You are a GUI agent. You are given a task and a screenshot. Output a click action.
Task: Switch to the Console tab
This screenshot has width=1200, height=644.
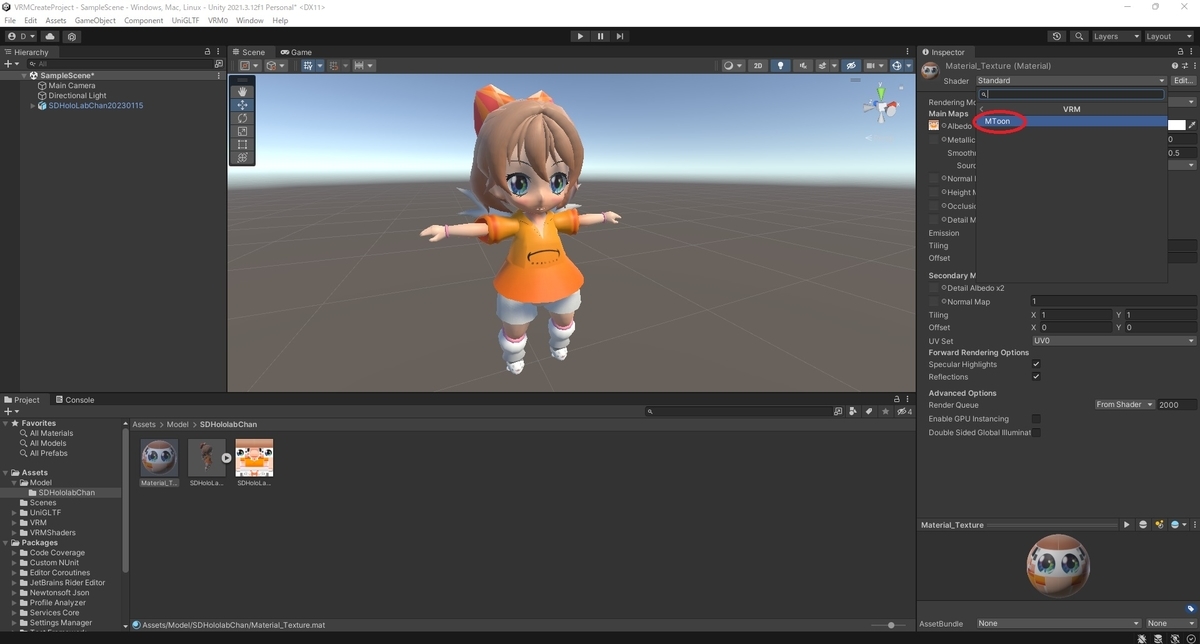coord(75,400)
